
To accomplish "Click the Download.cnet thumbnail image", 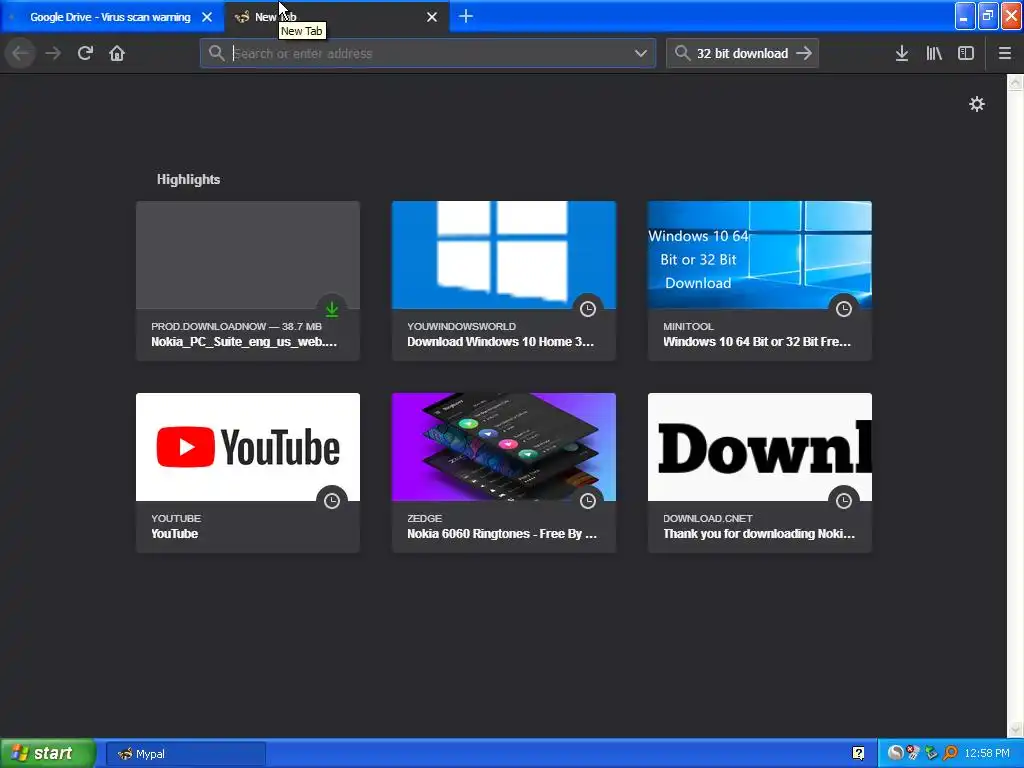I will [x=760, y=447].
